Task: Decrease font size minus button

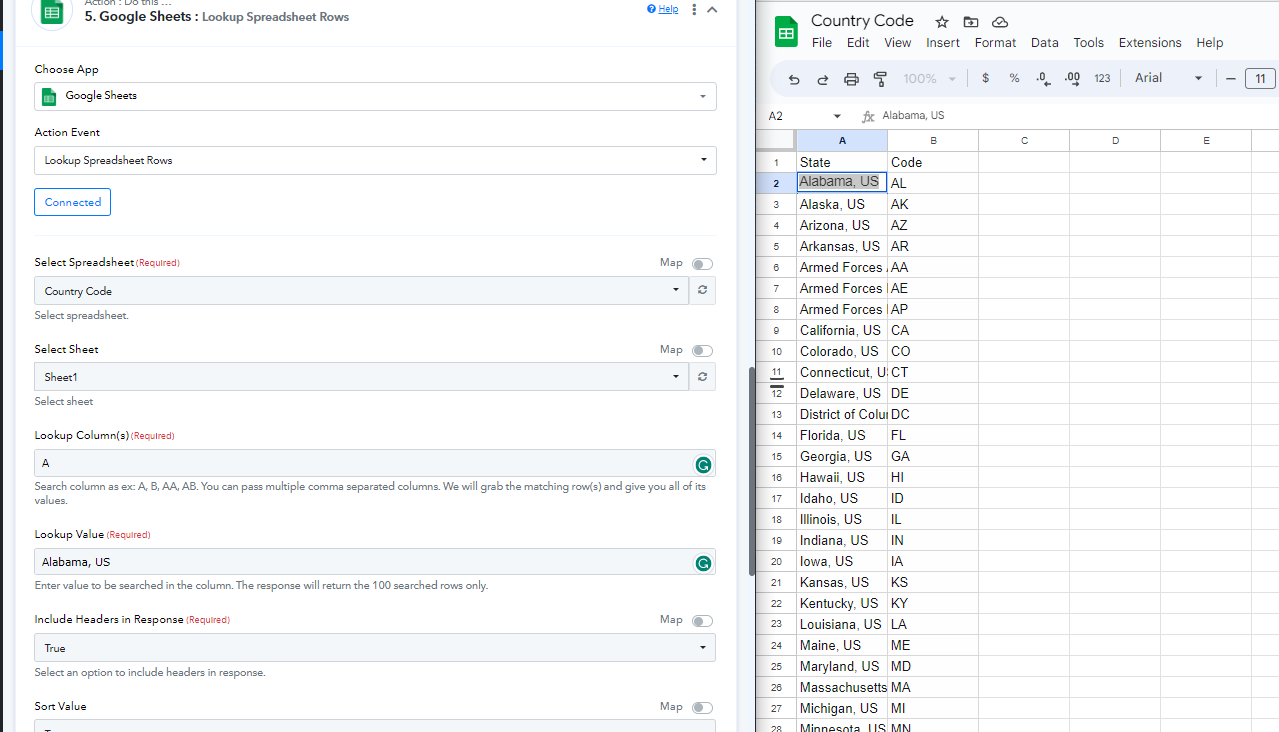Action: (1231, 78)
